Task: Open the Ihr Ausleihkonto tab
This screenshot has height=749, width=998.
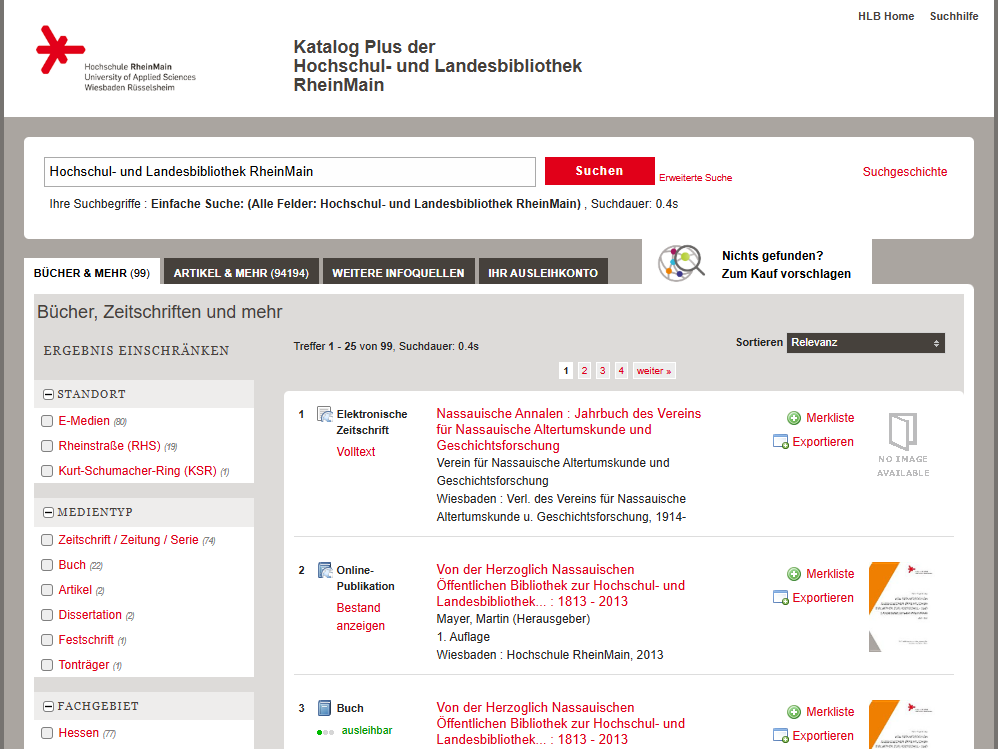Action: (542, 273)
